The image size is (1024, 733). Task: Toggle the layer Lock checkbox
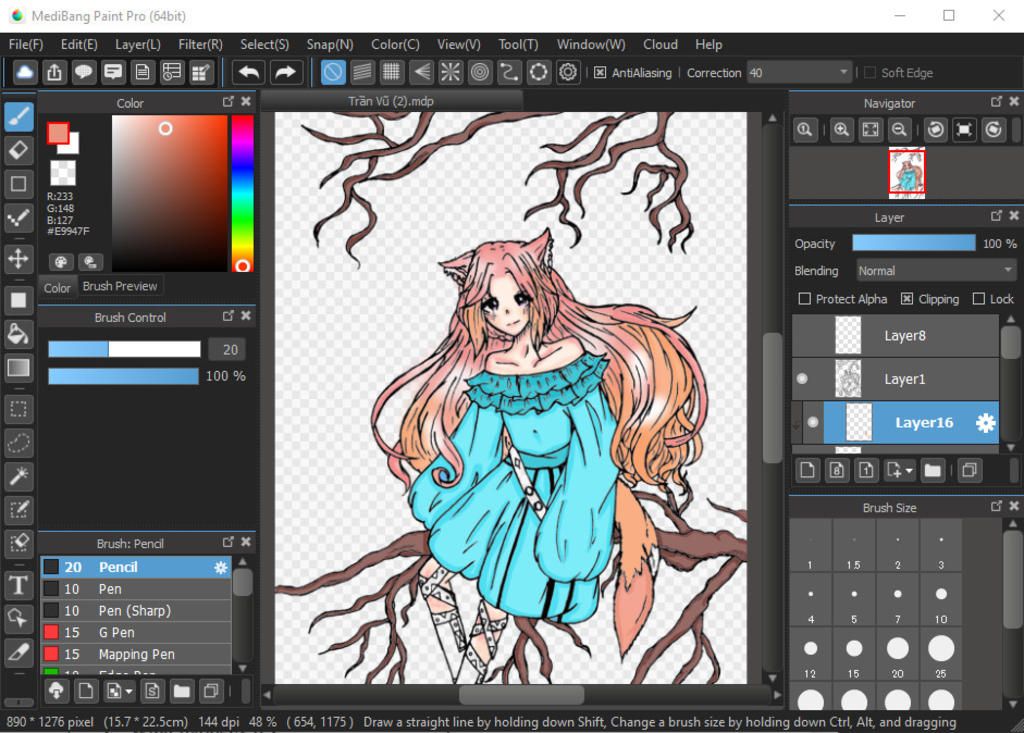[x=978, y=299]
